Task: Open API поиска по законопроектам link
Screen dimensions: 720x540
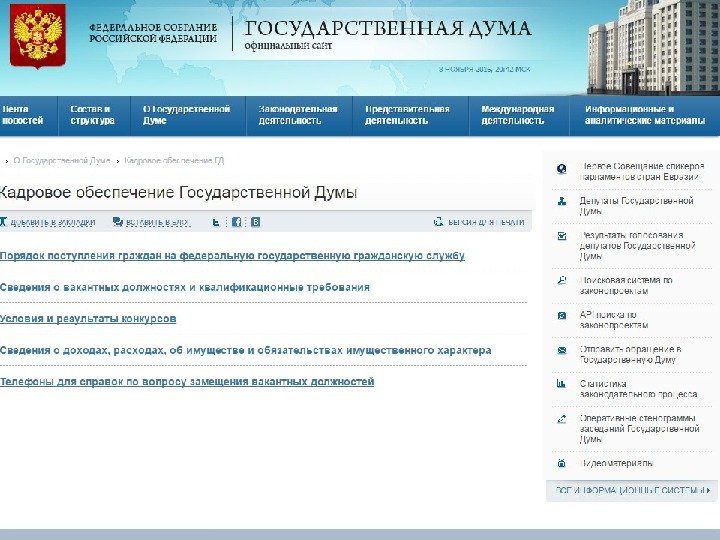Action: [613, 320]
